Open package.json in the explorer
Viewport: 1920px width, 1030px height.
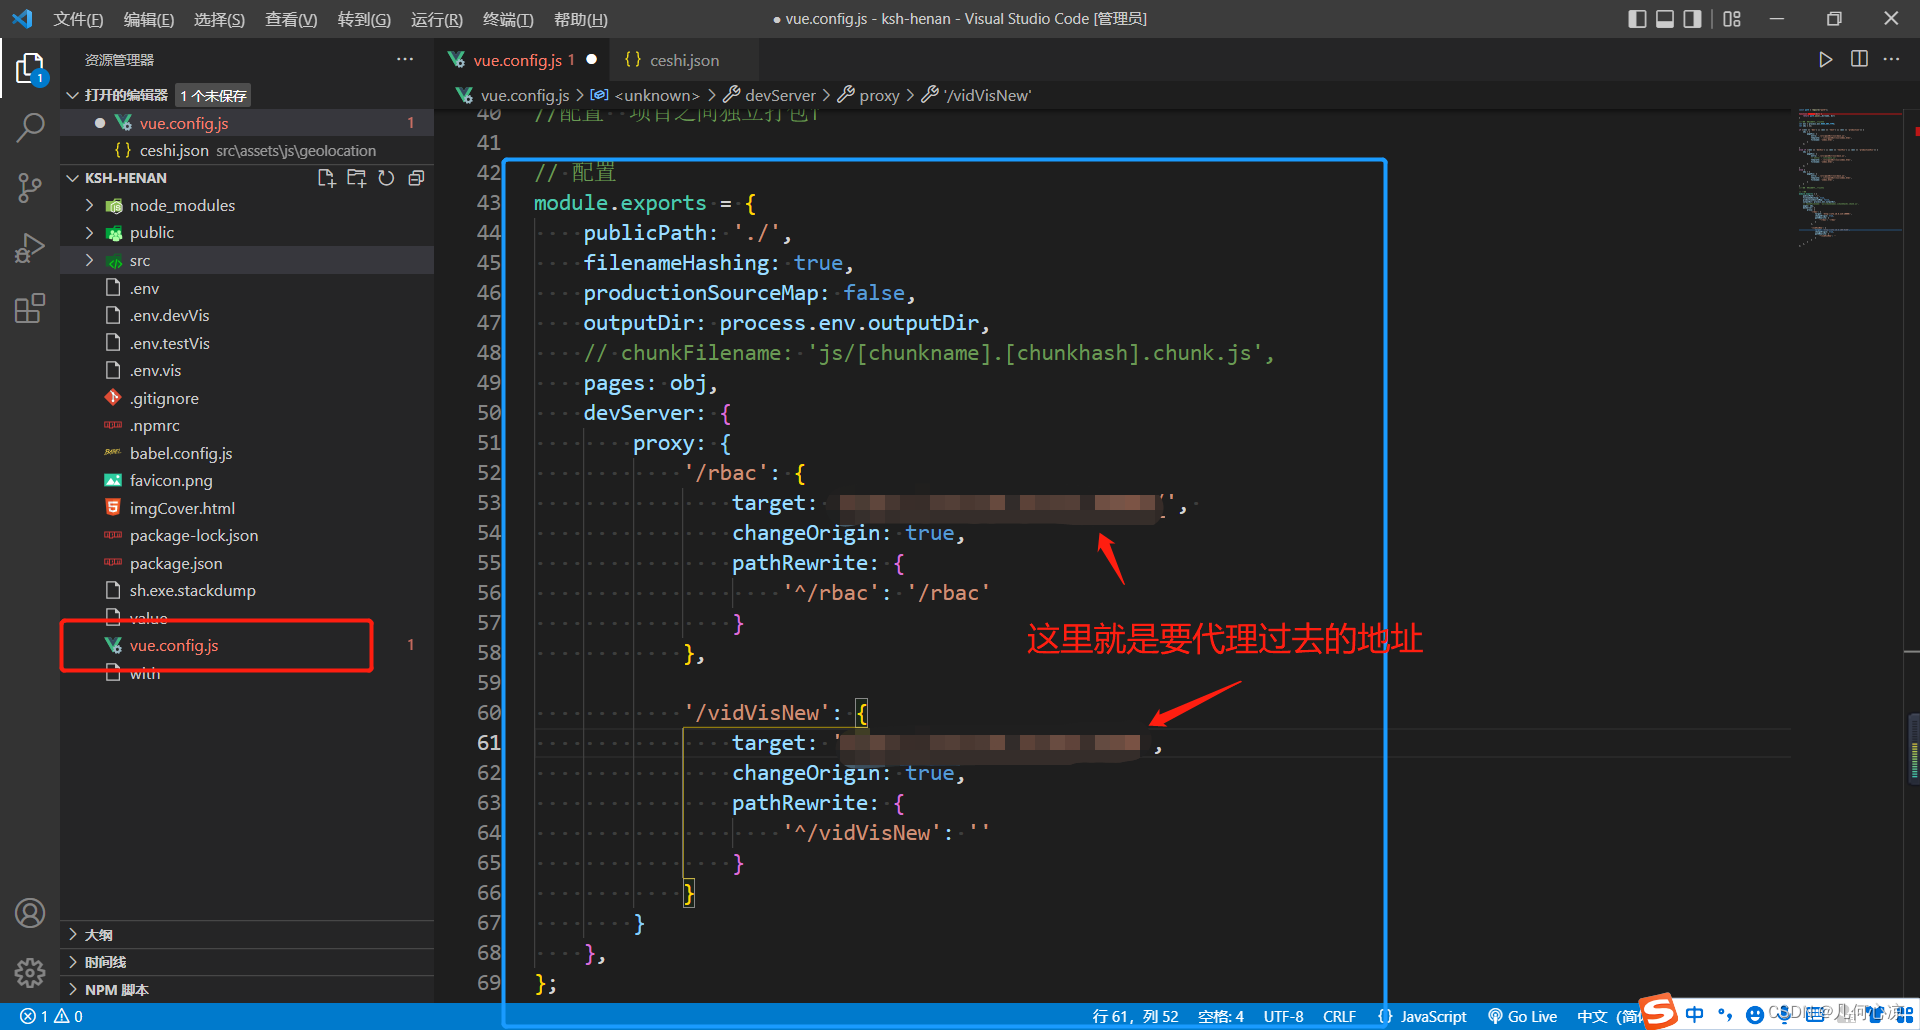click(176, 563)
